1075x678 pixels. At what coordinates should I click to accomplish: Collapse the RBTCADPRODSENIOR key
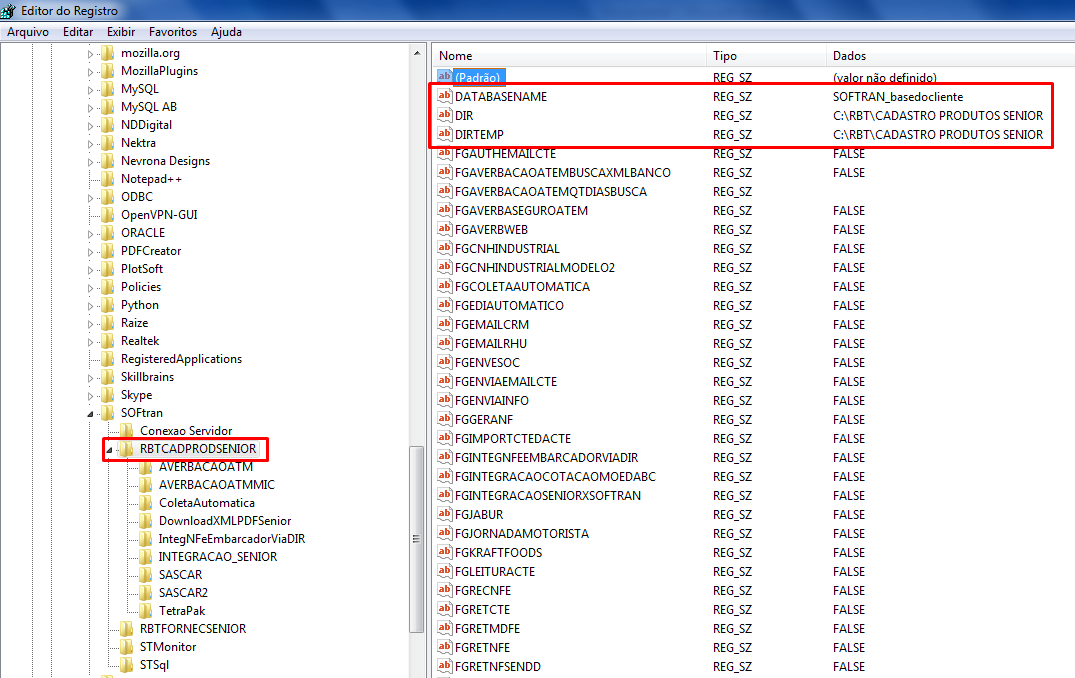click(109, 450)
